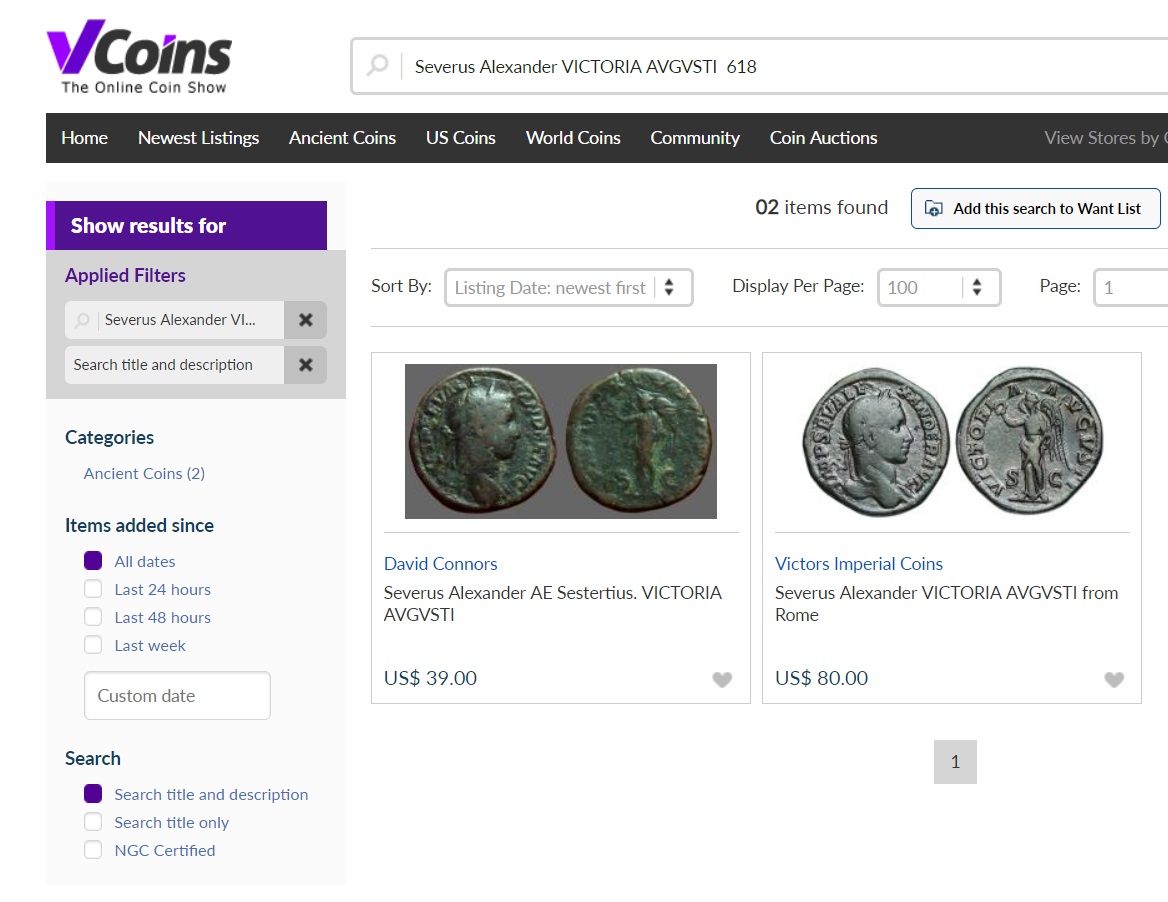Remove the Search title and description filter
This screenshot has width=1168, height=902.
coord(305,365)
